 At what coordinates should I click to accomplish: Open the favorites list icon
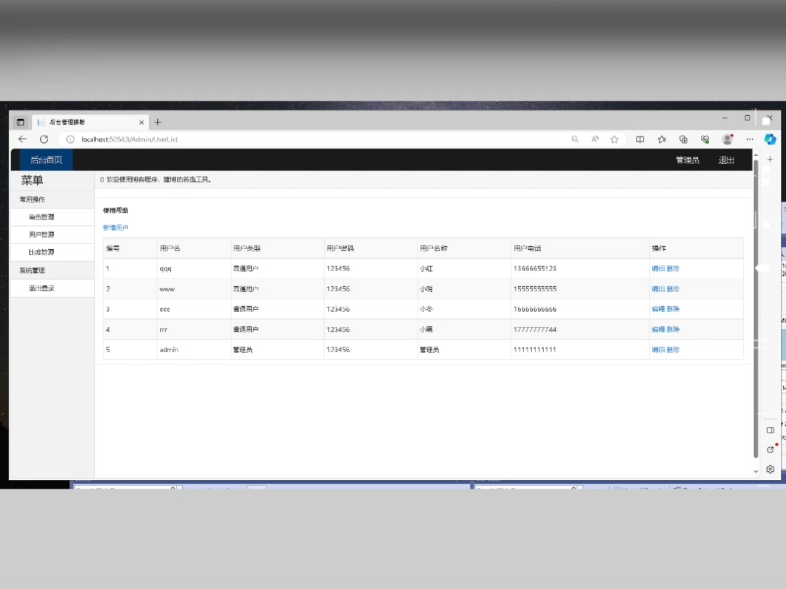point(662,139)
